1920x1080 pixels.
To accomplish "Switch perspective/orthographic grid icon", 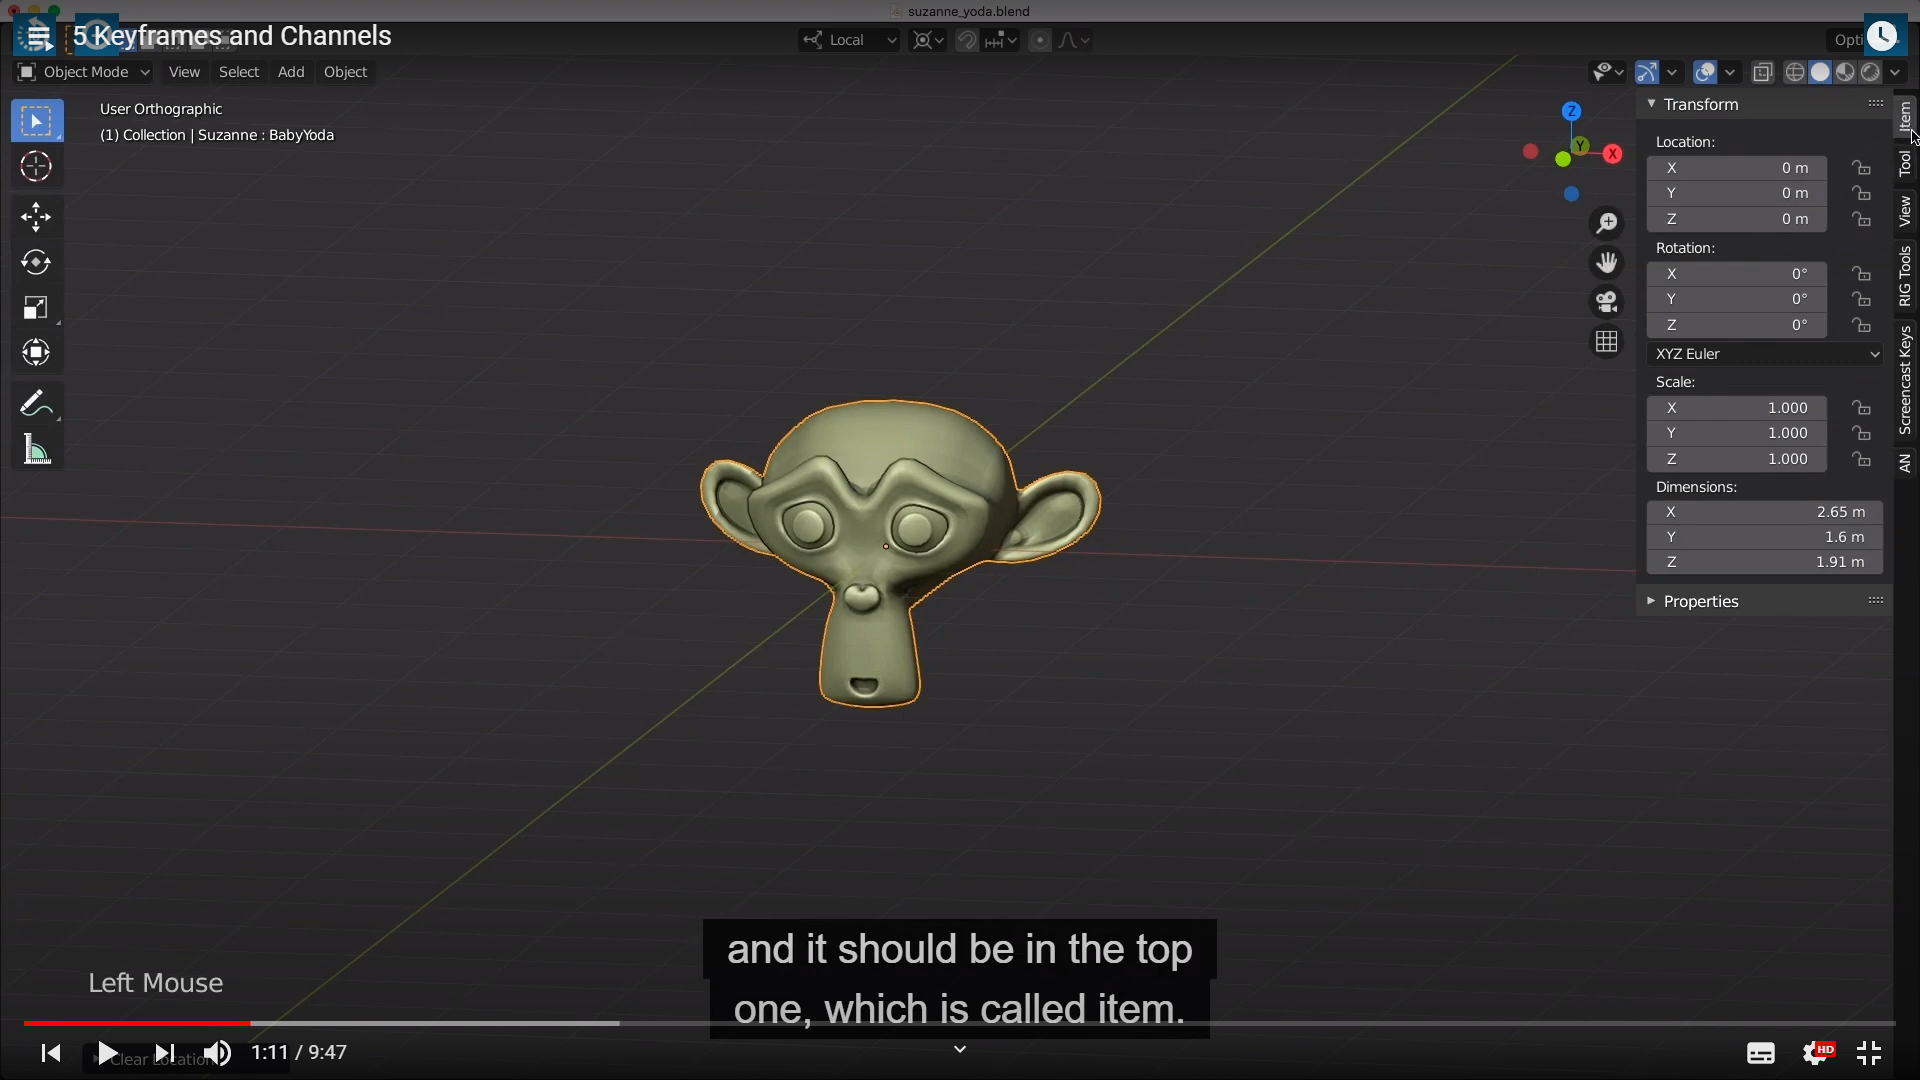I will pyautogui.click(x=1607, y=342).
